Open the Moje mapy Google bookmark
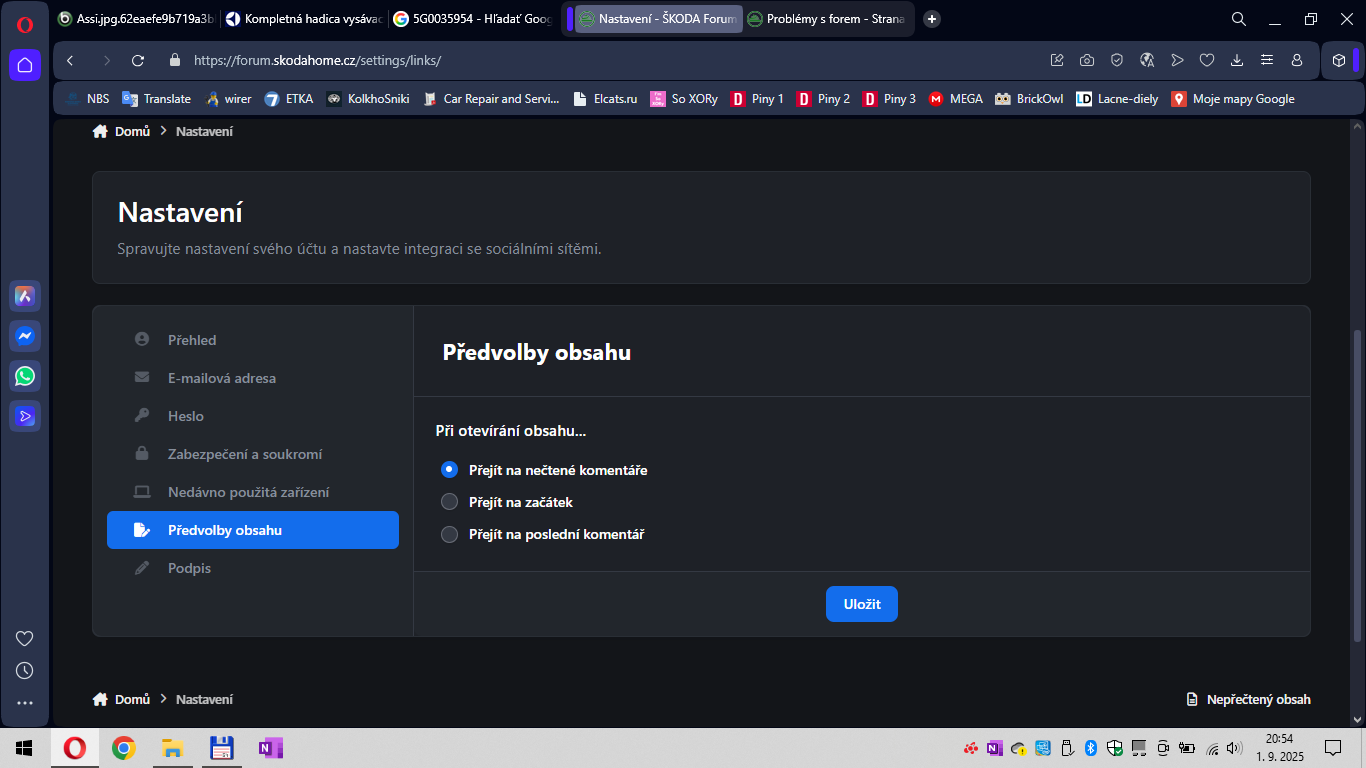1366x768 pixels. tap(1233, 99)
